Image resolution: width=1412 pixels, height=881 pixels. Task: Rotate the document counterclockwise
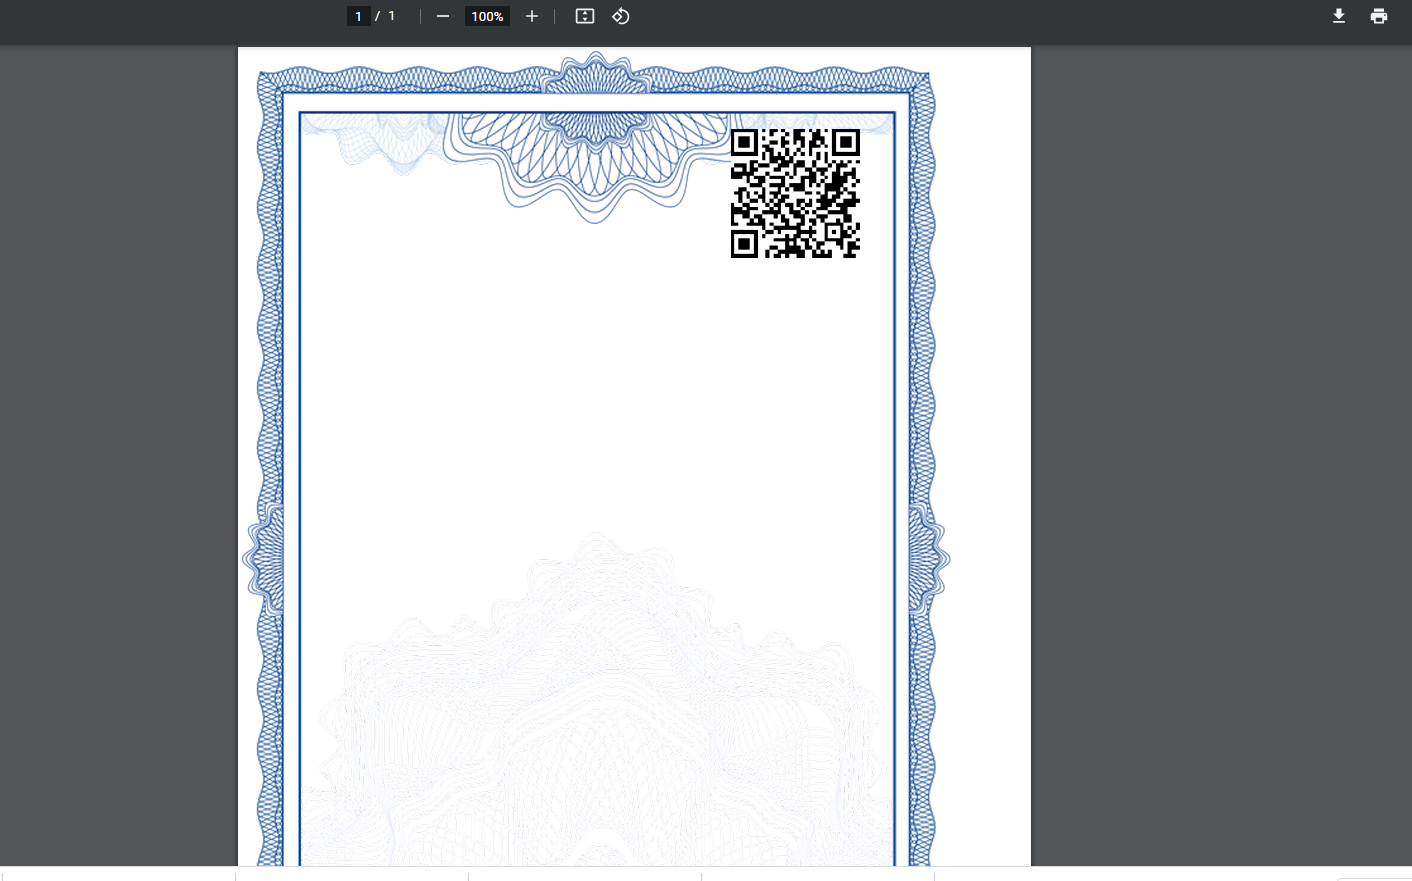coord(621,16)
